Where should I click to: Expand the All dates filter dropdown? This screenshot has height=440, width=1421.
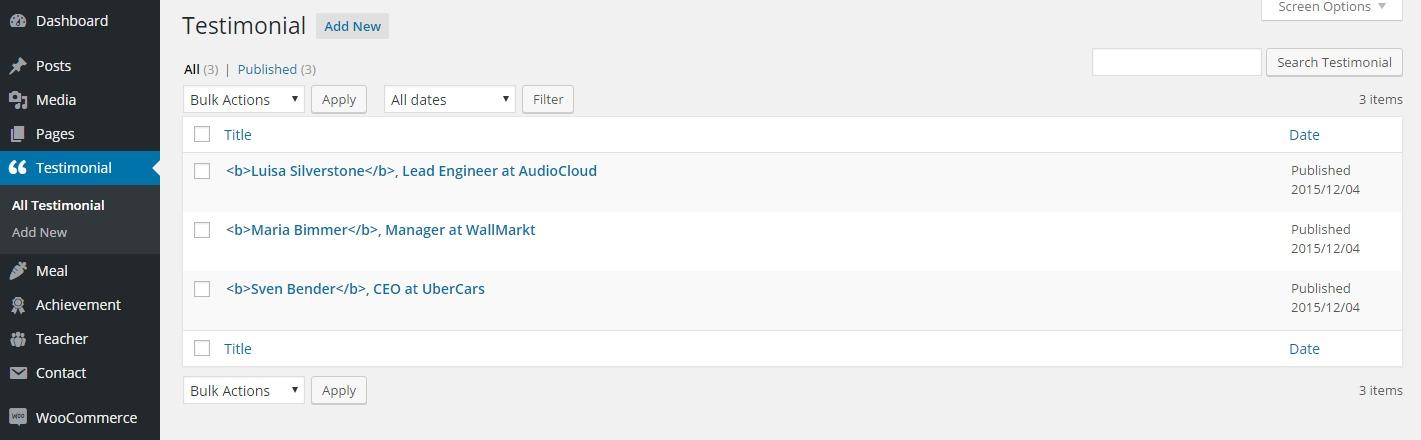(x=449, y=99)
